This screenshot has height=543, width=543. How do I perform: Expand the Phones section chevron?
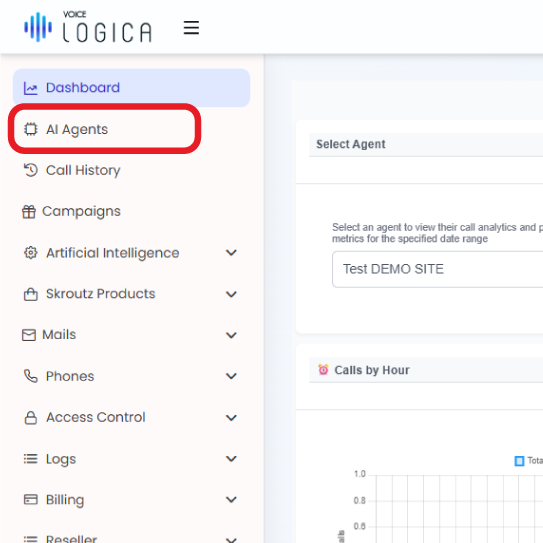(231, 376)
